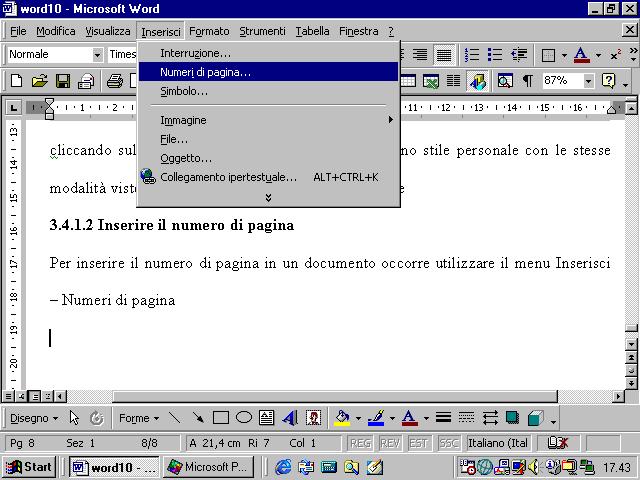Click spelling status book icon
This screenshot has height=480, width=640.
(x=557, y=443)
